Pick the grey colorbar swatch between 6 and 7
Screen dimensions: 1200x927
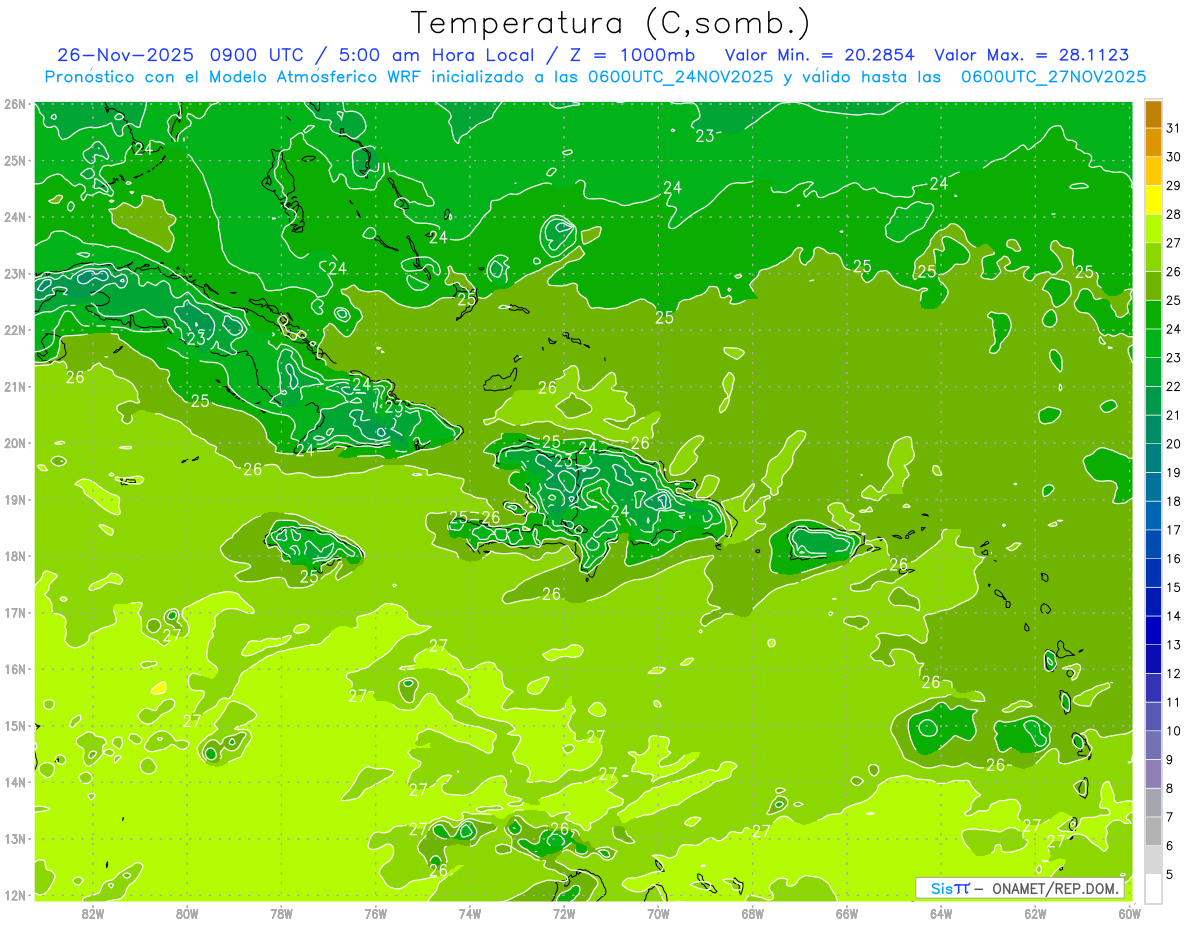point(1153,831)
